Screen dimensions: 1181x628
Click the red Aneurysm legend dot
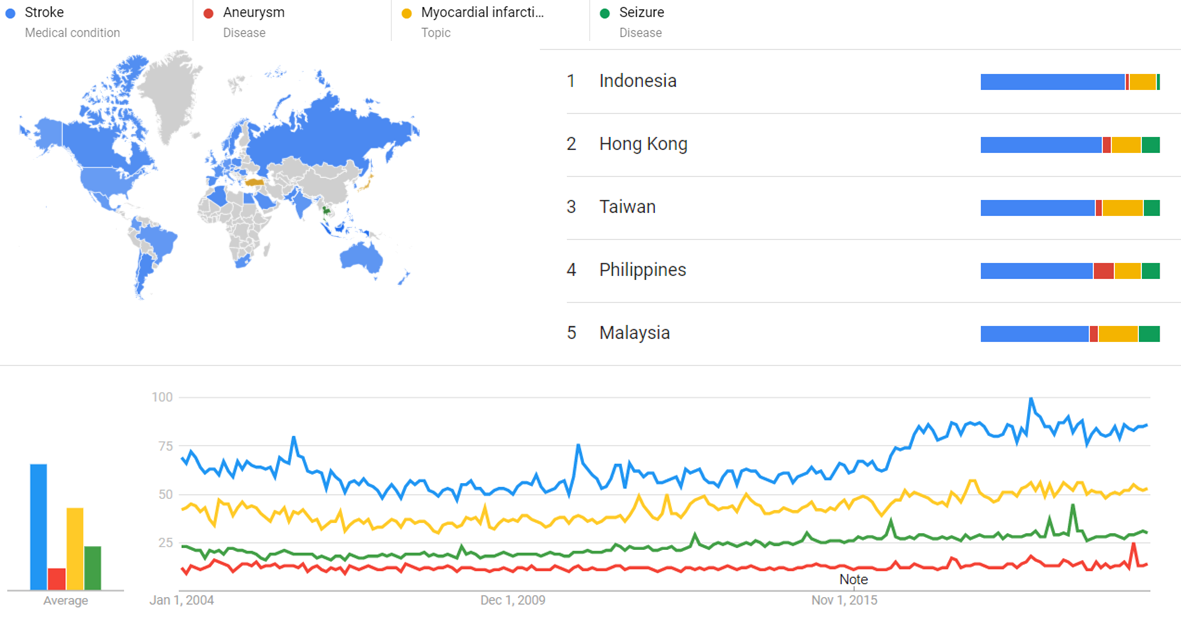point(209,13)
